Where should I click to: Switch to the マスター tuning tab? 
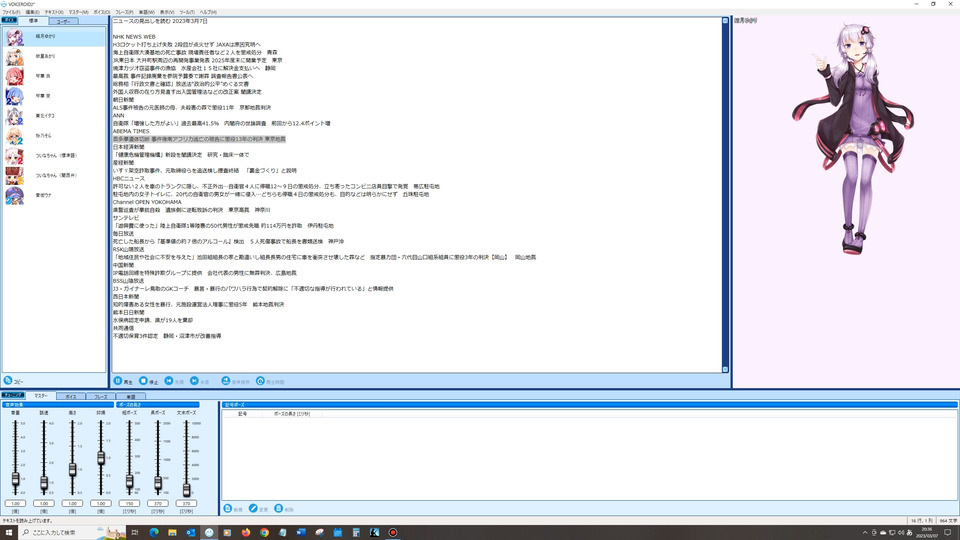pyautogui.click(x=40, y=396)
